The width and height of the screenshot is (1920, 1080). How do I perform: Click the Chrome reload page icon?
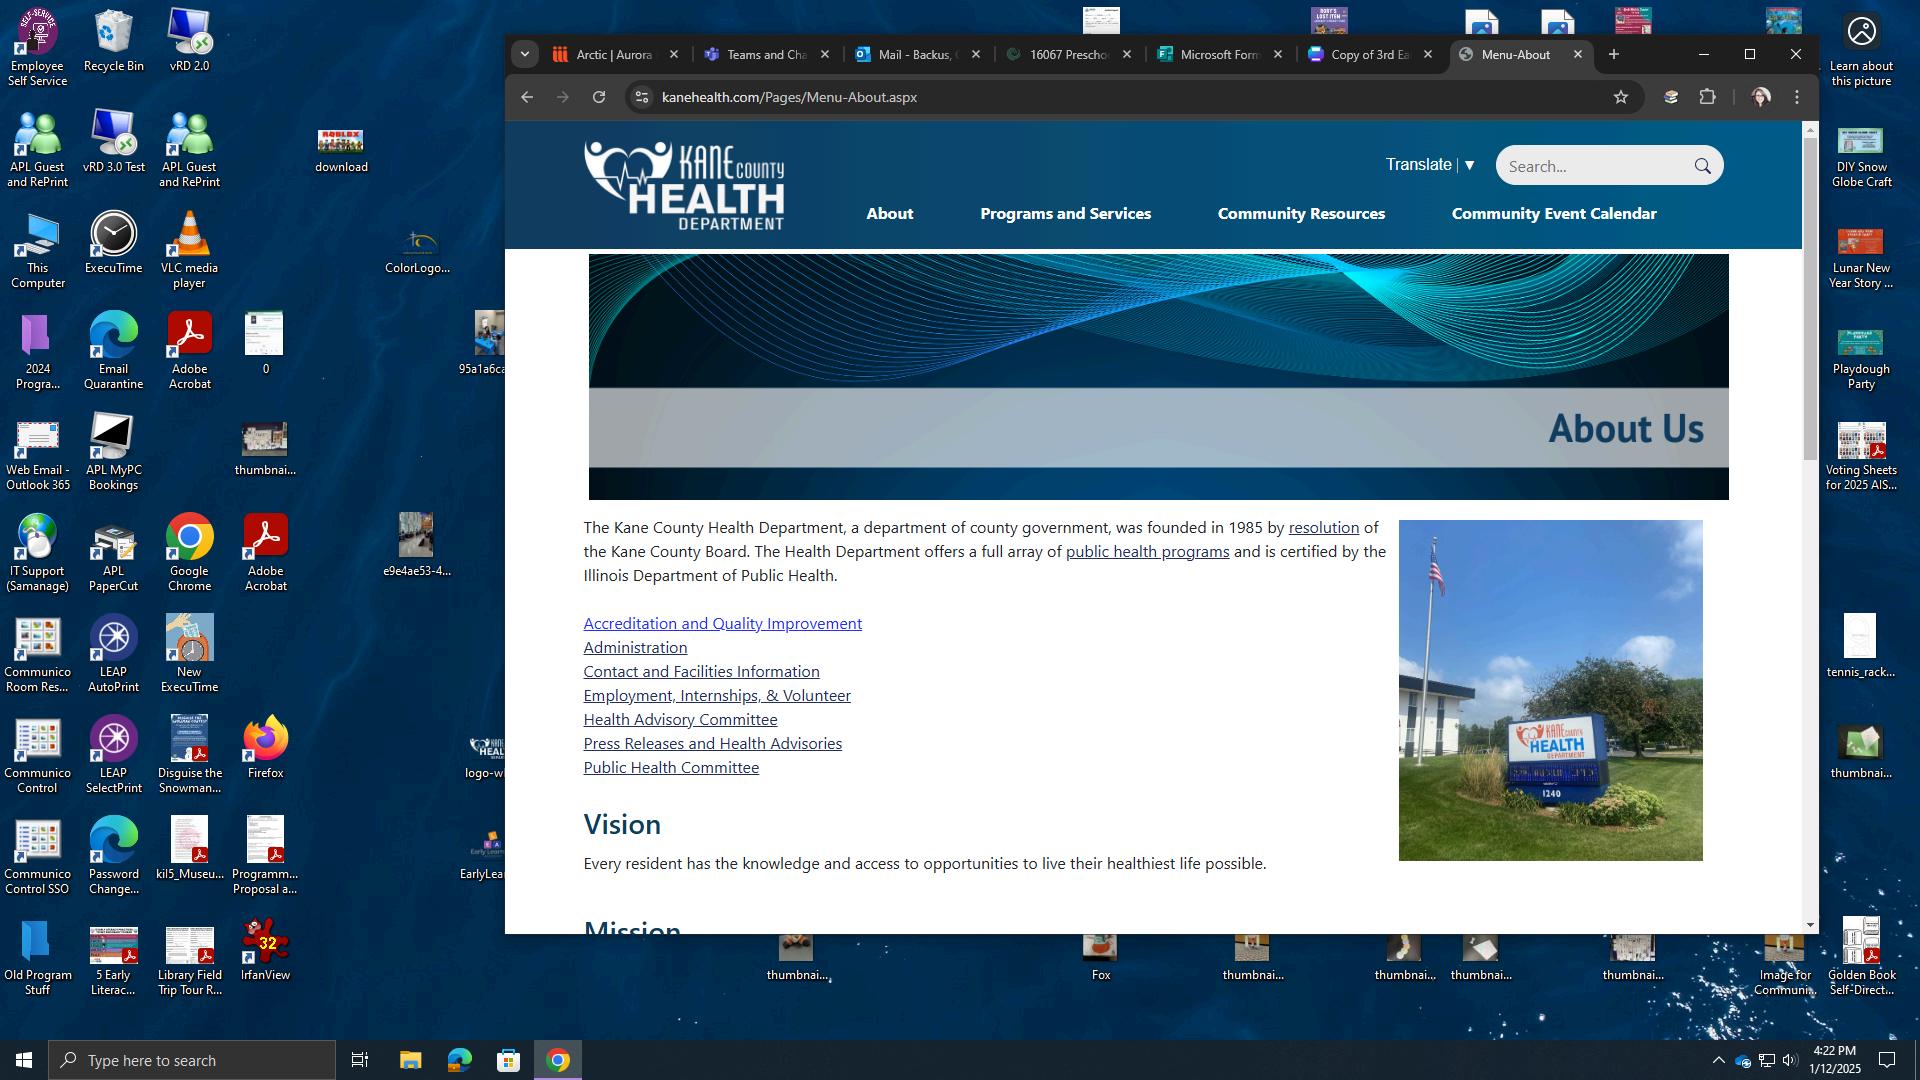coord(599,97)
